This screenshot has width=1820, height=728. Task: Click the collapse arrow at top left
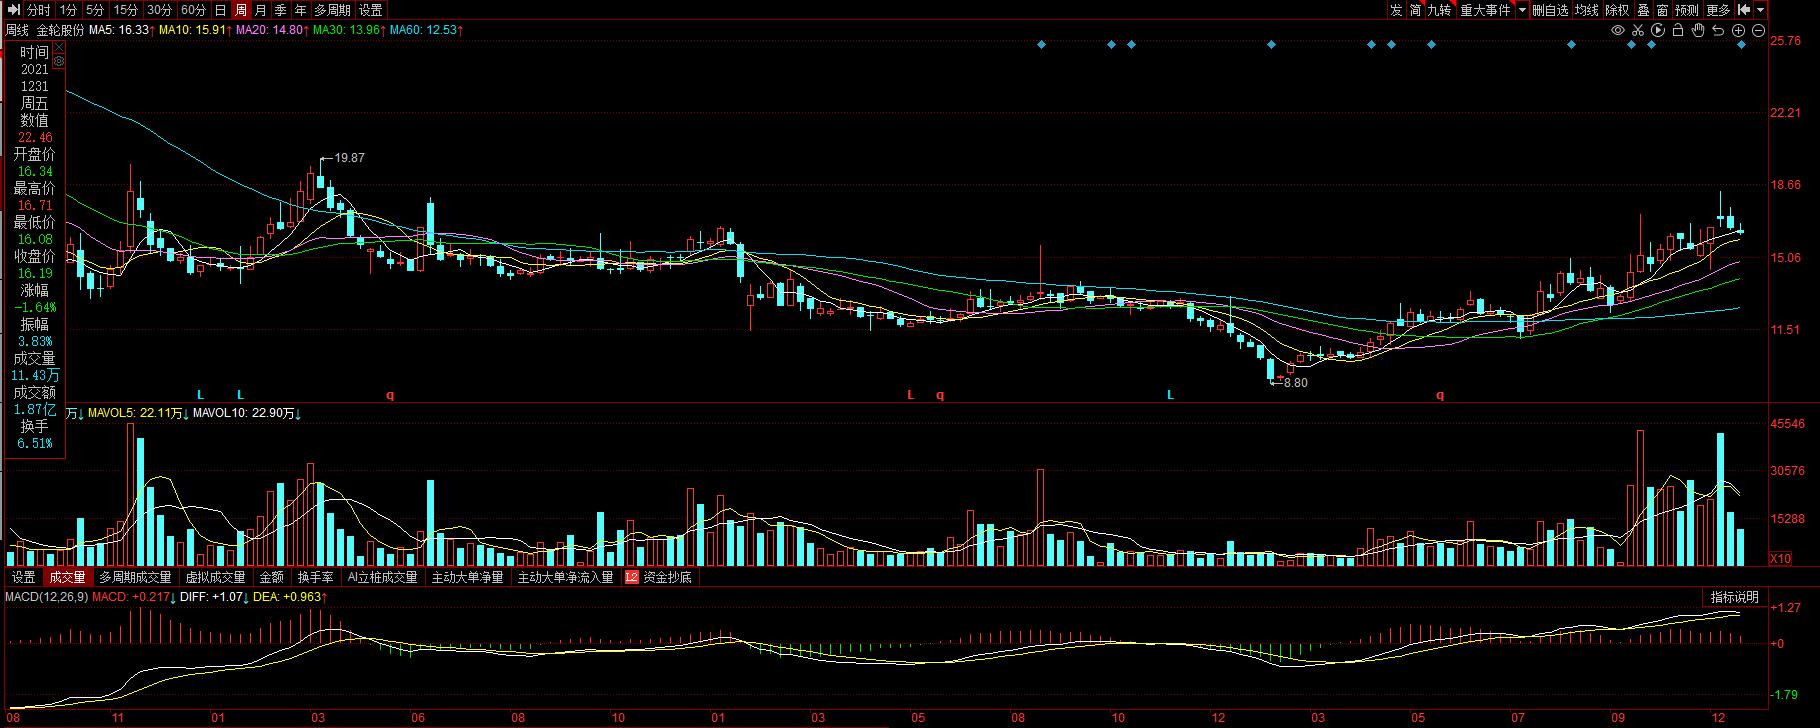tap(12, 10)
